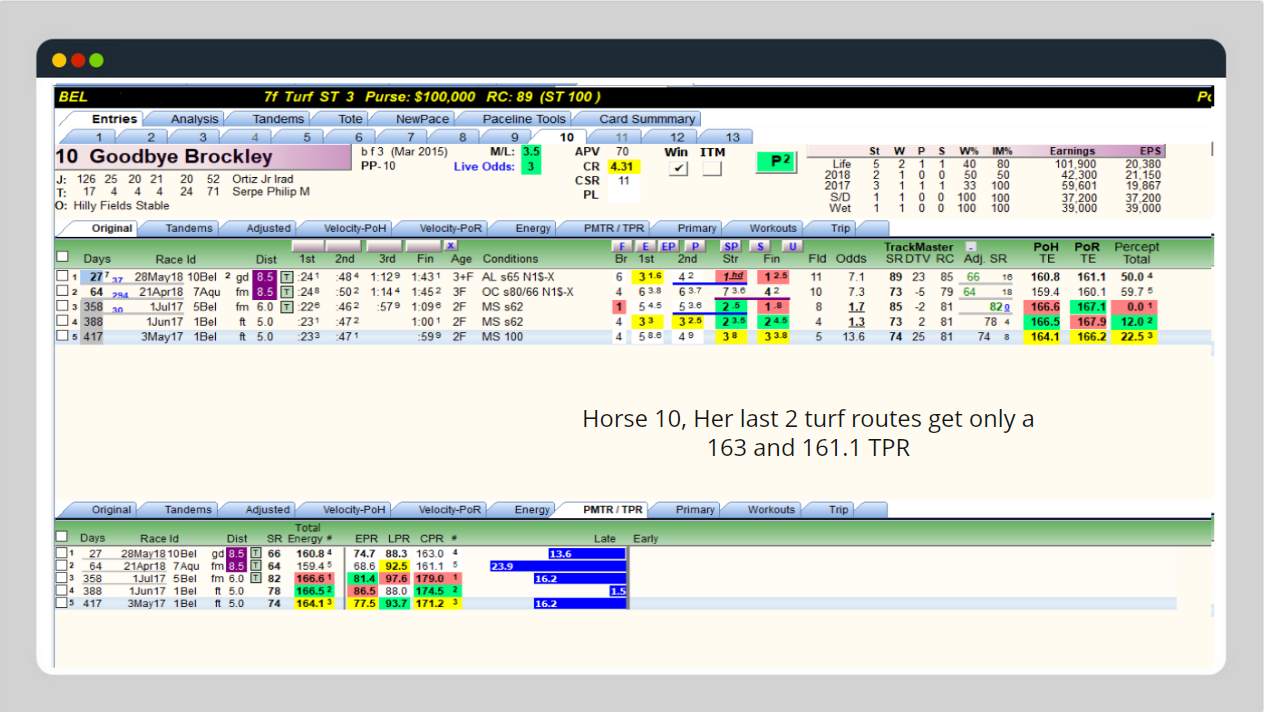Click the 3rd call column toggle button

384,246
